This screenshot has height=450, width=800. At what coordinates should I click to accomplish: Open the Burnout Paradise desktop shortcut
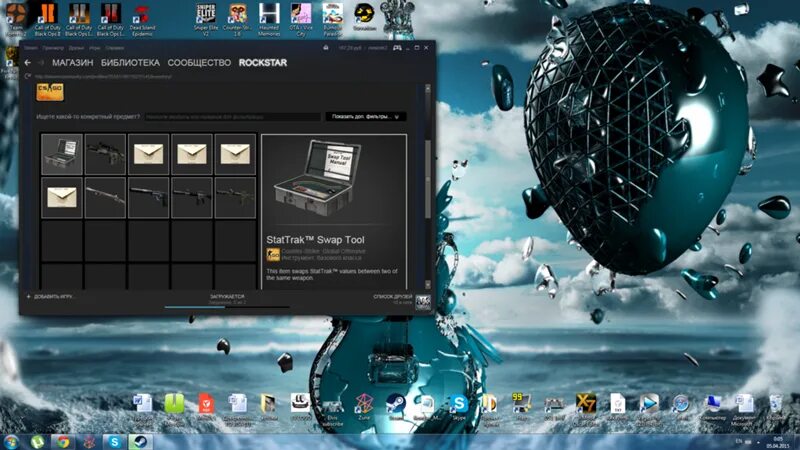click(333, 19)
